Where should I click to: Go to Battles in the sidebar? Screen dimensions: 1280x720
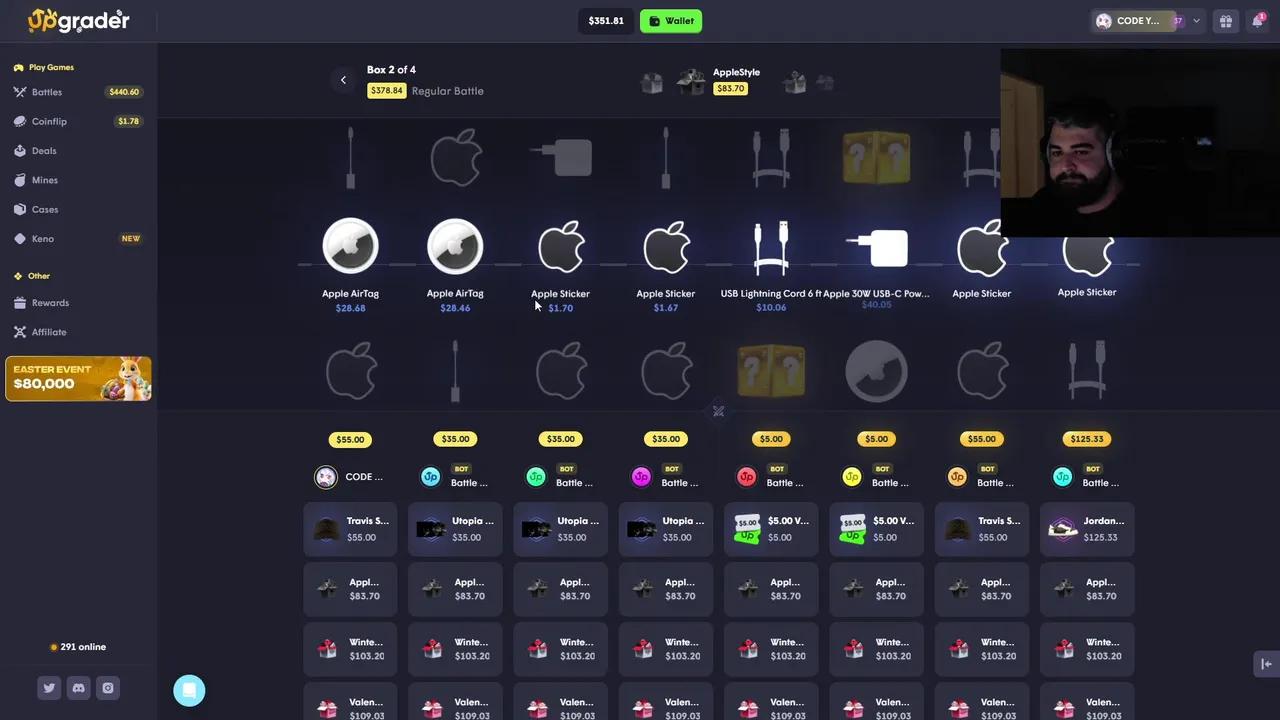coord(47,92)
